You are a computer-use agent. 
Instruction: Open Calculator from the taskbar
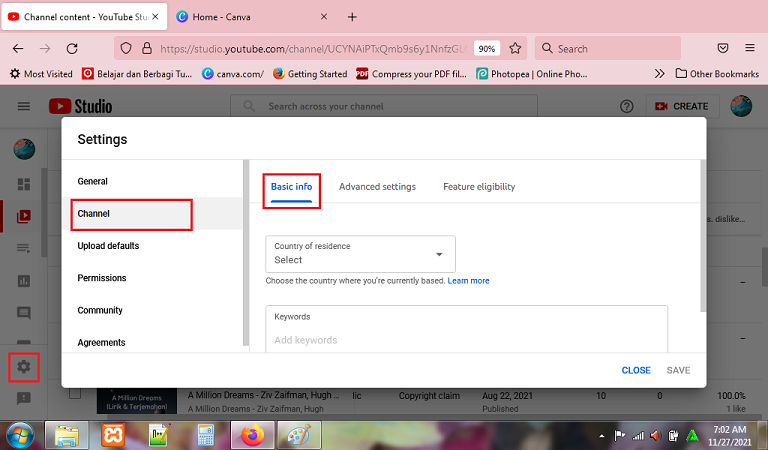[x=206, y=435]
